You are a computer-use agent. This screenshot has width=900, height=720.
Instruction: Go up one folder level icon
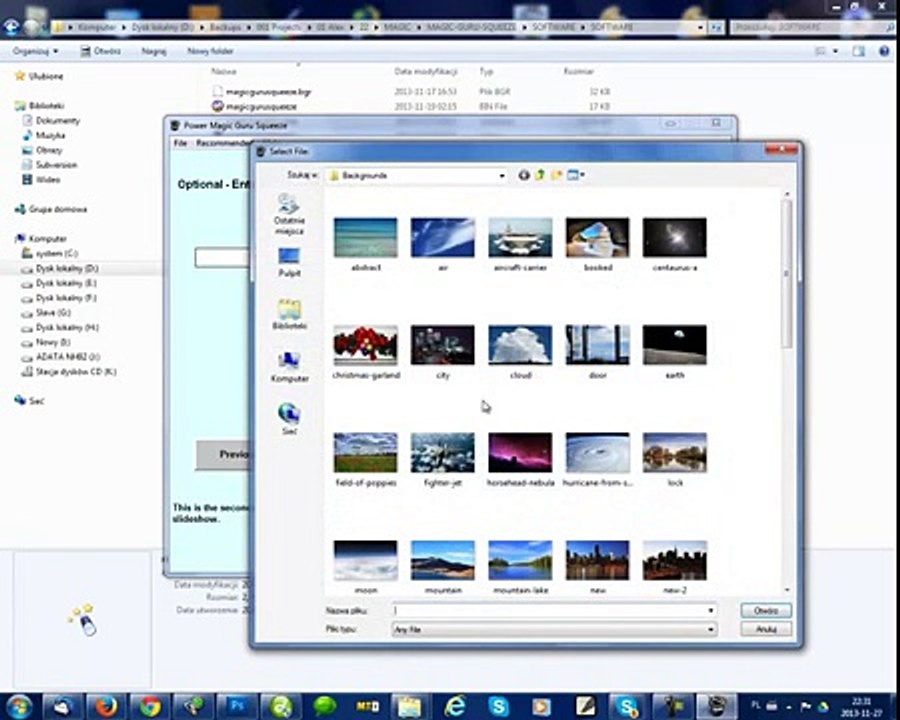click(x=540, y=175)
